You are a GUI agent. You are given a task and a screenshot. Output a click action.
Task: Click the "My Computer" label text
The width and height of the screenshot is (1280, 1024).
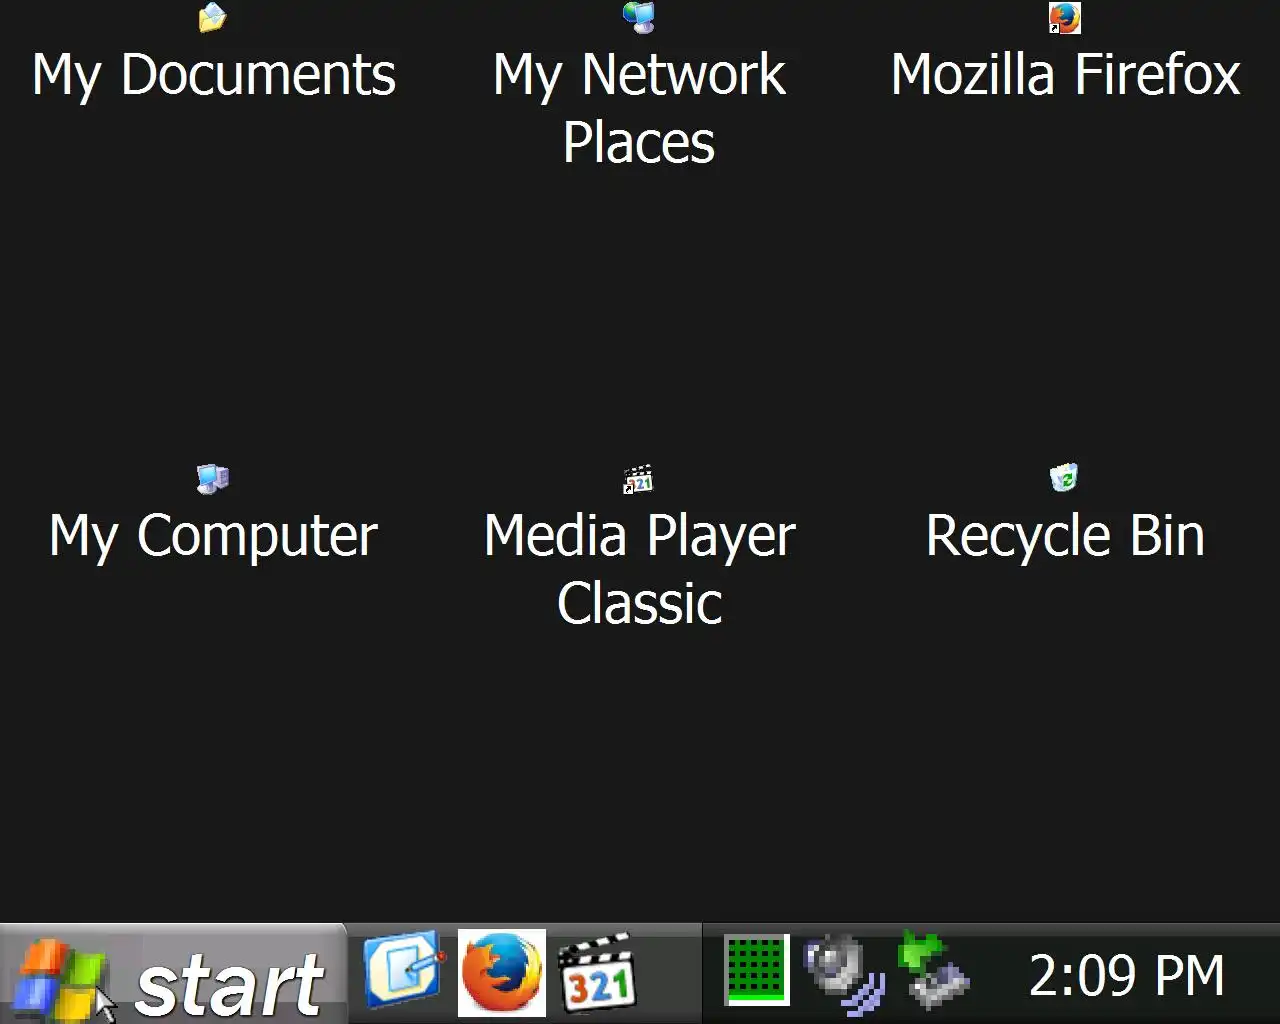[213, 537]
